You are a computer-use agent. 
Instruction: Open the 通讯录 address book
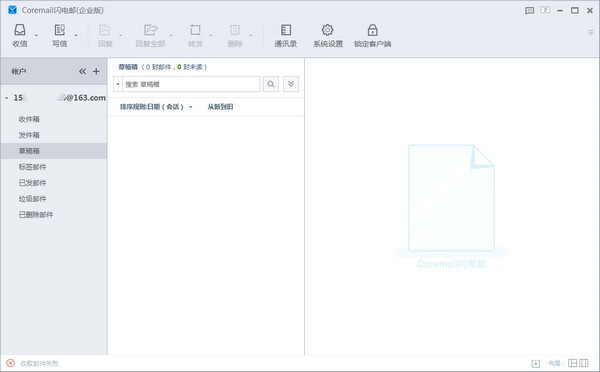285,35
